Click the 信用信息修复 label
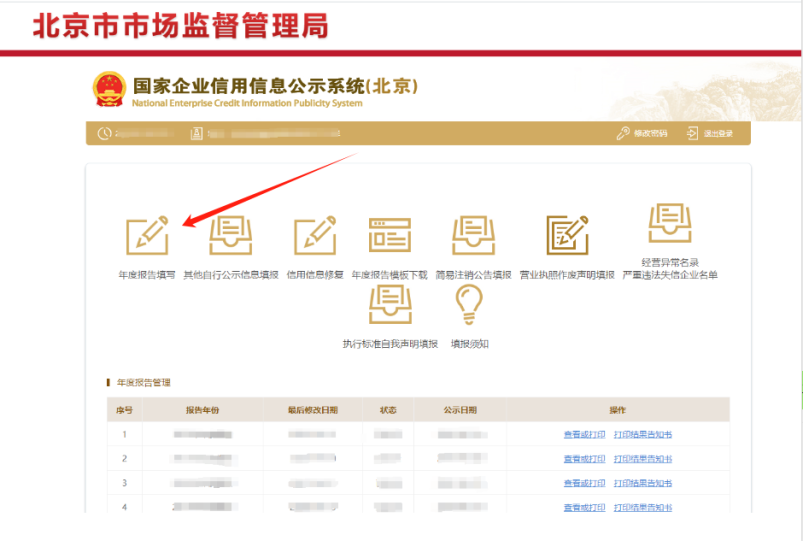The height and width of the screenshot is (541, 803). (x=315, y=275)
